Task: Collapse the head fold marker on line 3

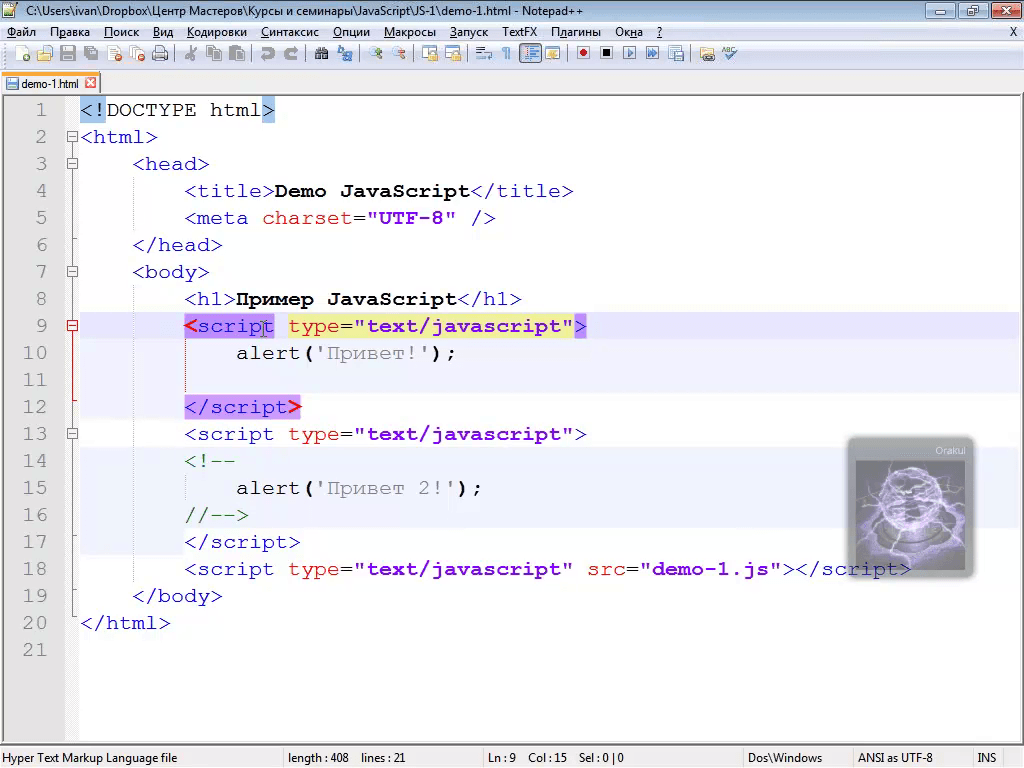Action: (x=72, y=164)
